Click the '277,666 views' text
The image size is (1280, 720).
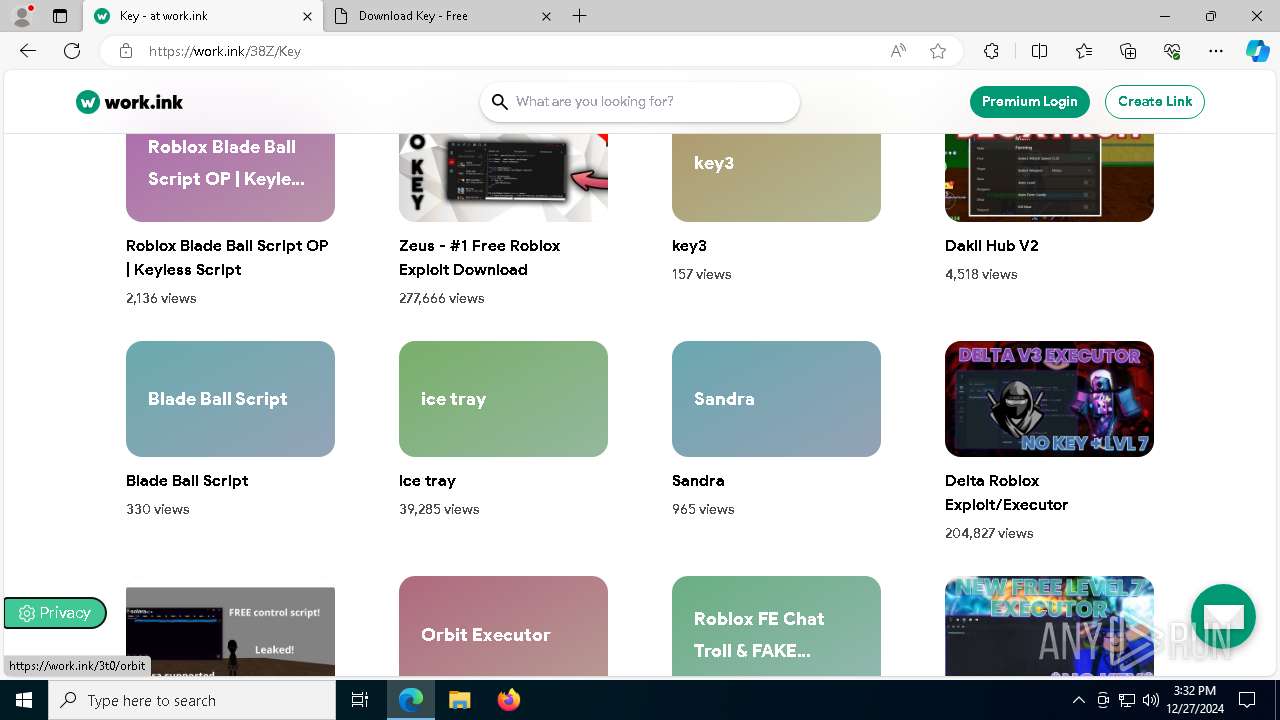(442, 298)
